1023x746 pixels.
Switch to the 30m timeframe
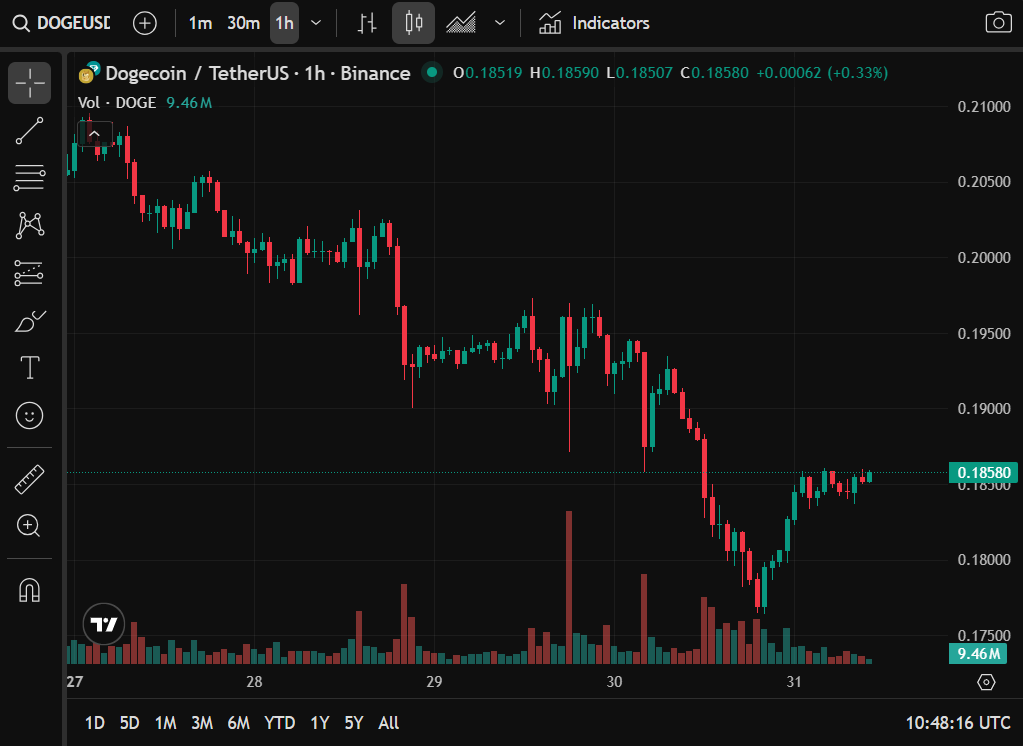click(x=243, y=23)
